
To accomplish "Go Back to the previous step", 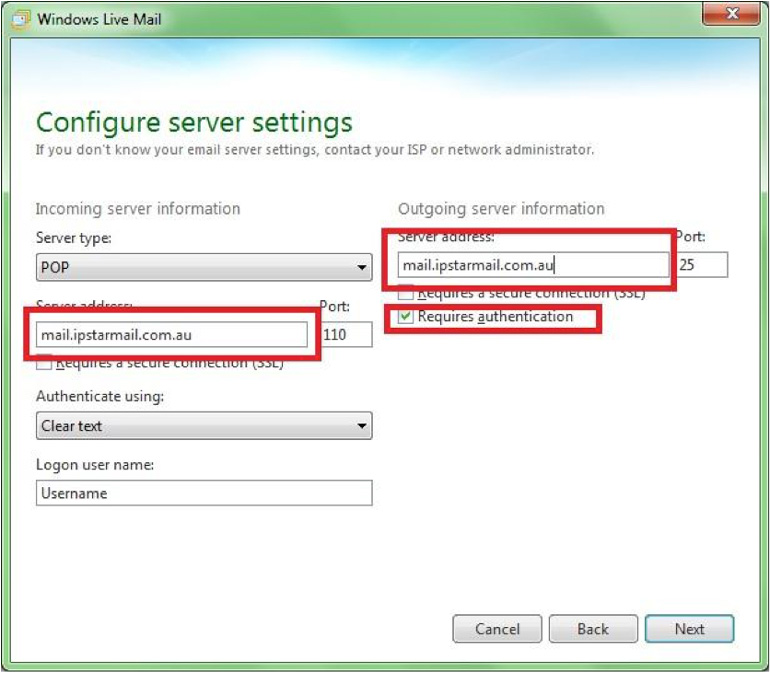I will tap(593, 629).
